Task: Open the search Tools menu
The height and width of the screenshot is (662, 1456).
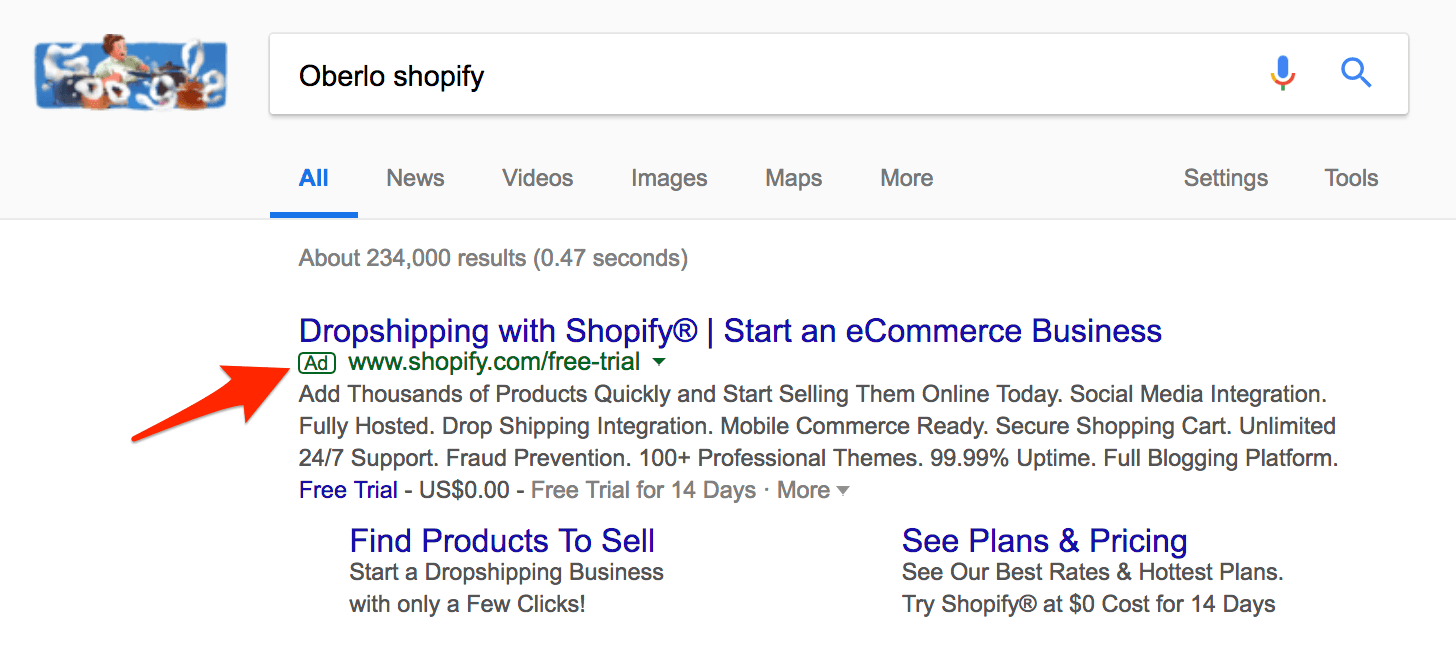Action: point(1351,178)
